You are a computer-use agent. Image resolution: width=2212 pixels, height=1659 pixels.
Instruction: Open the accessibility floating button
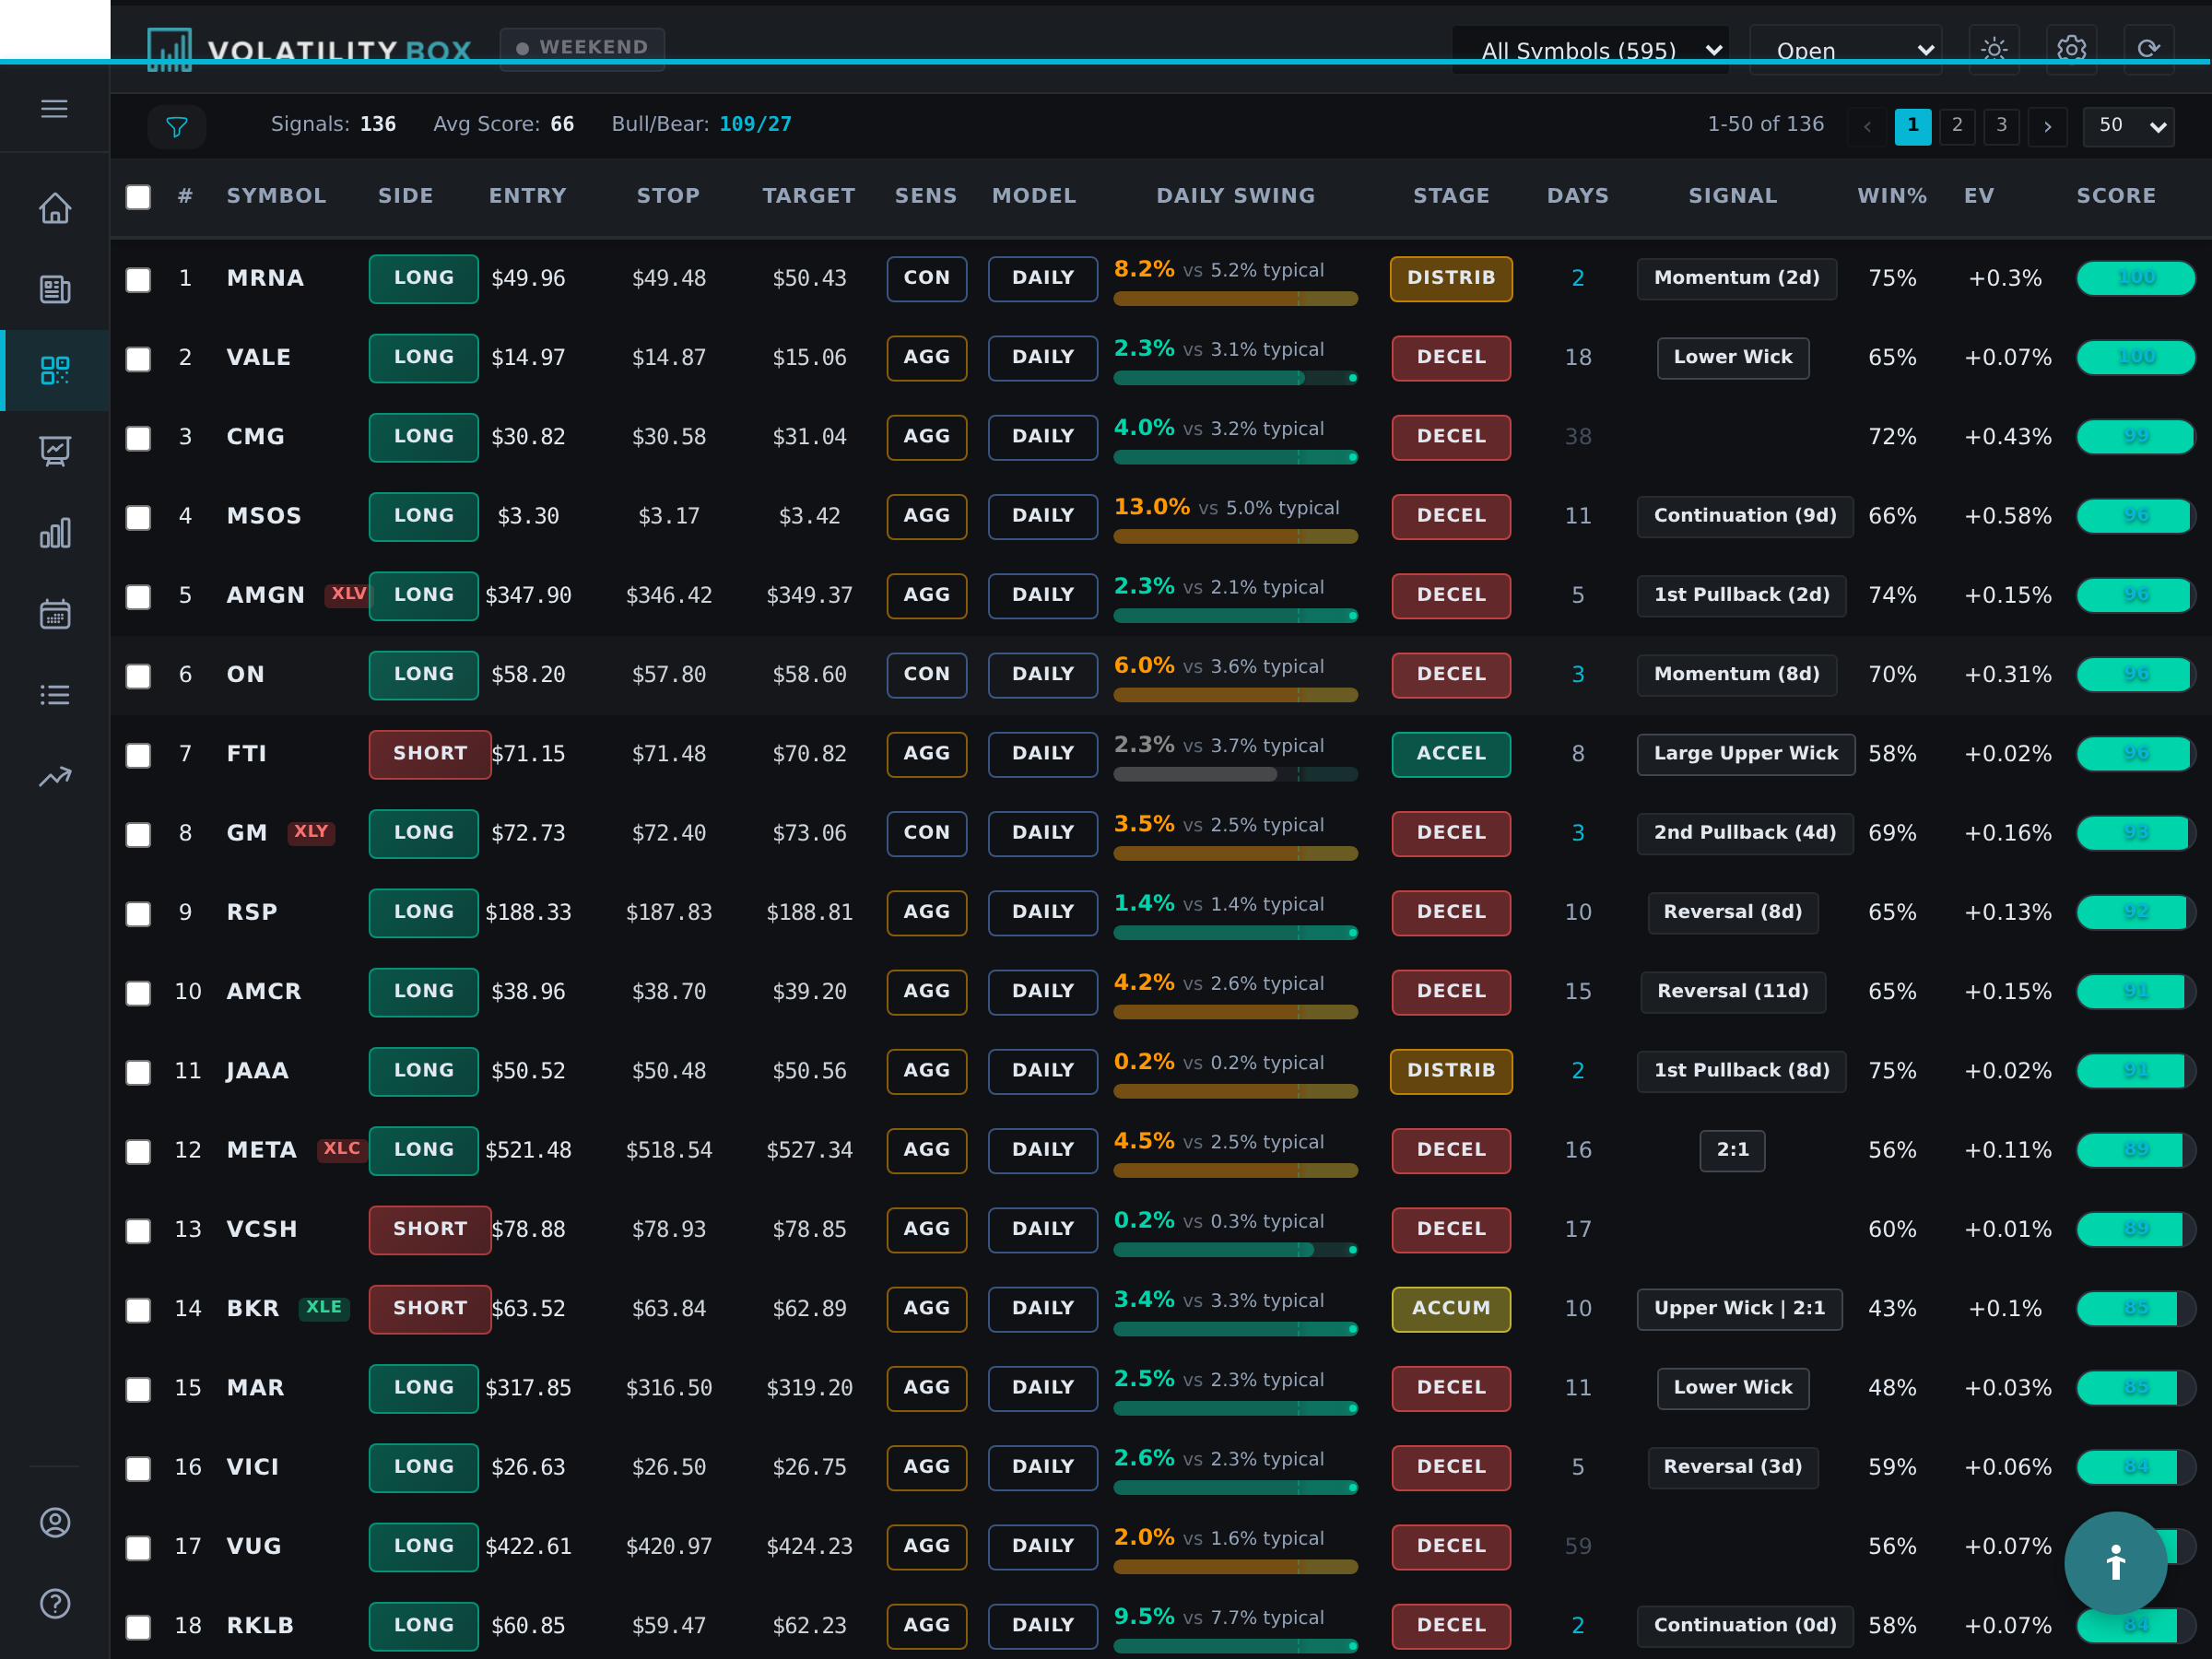tap(2116, 1562)
